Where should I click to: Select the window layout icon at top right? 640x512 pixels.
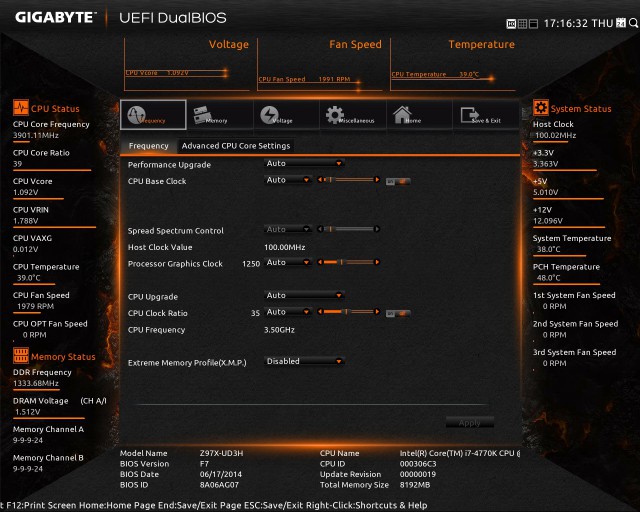pos(533,24)
